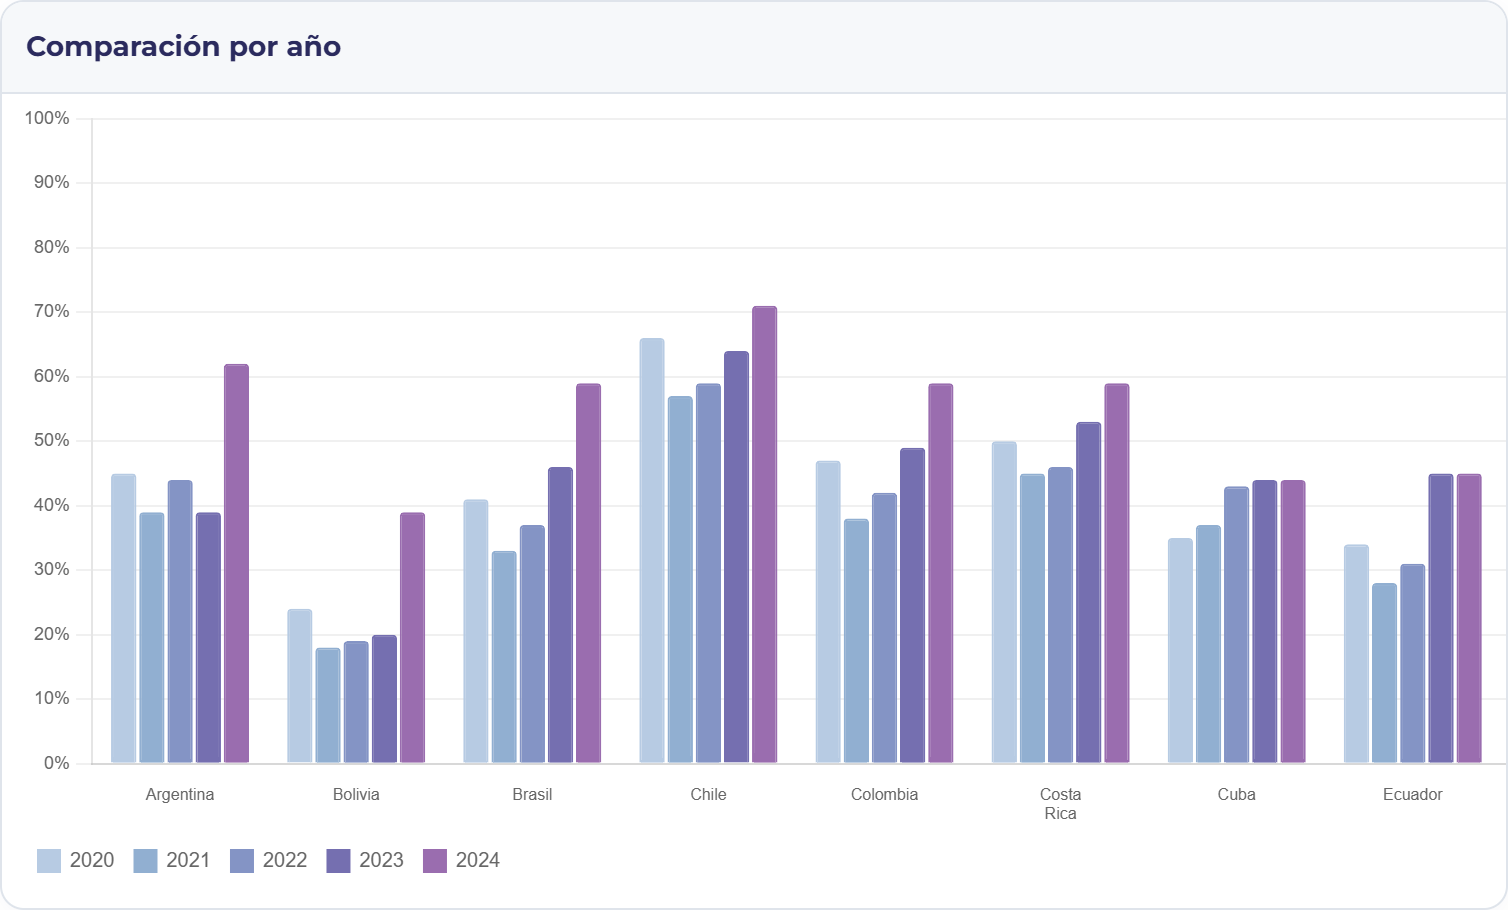The image size is (1508, 910).
Task: Click Colombia's 2024 bar
Action: coord(940,574)
